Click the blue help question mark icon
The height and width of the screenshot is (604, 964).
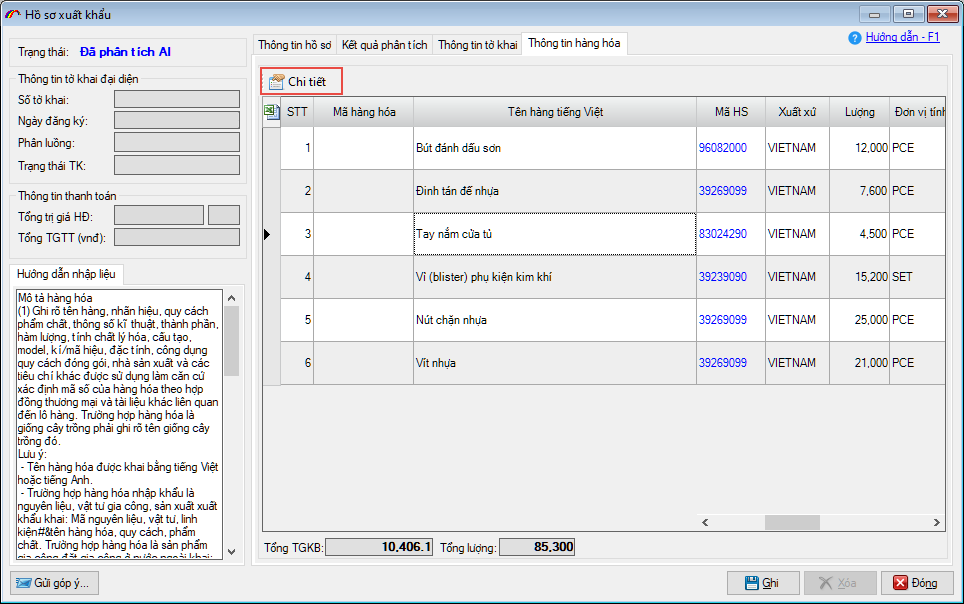pyautogui.click(x=854, y=38)
